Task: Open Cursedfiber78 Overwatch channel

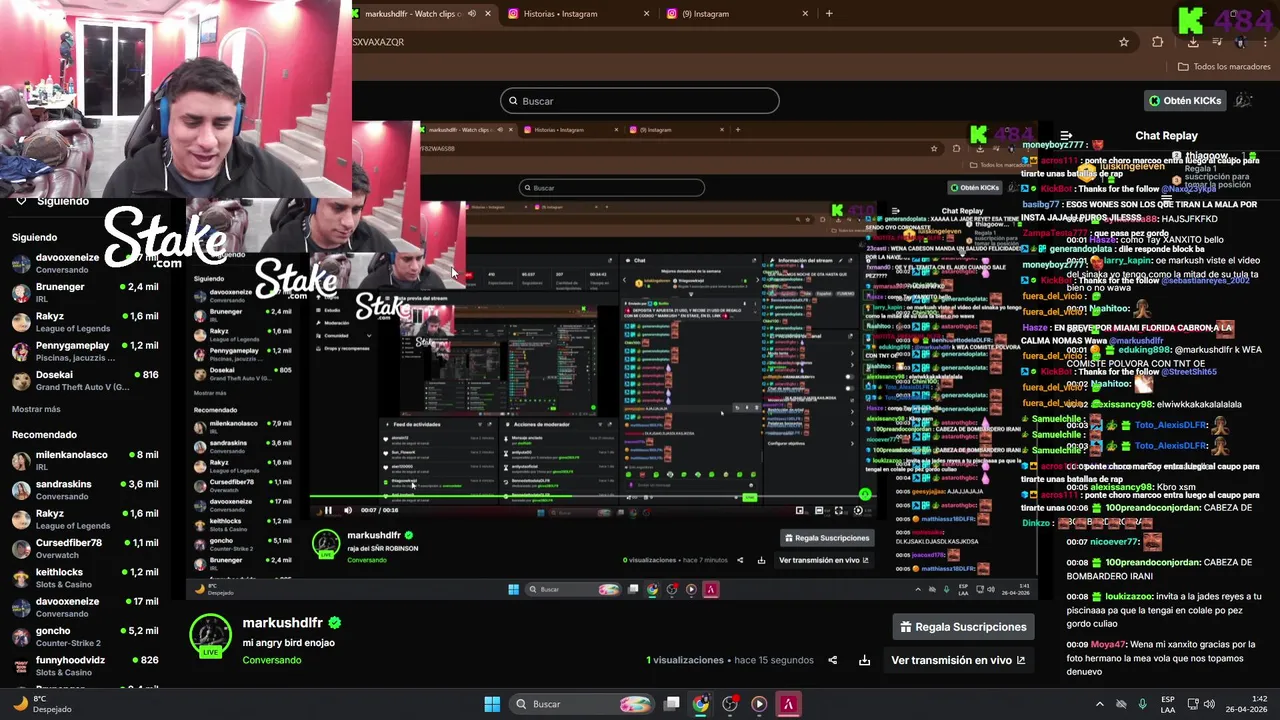Action: pyautogui.click(x=85, y=549)
